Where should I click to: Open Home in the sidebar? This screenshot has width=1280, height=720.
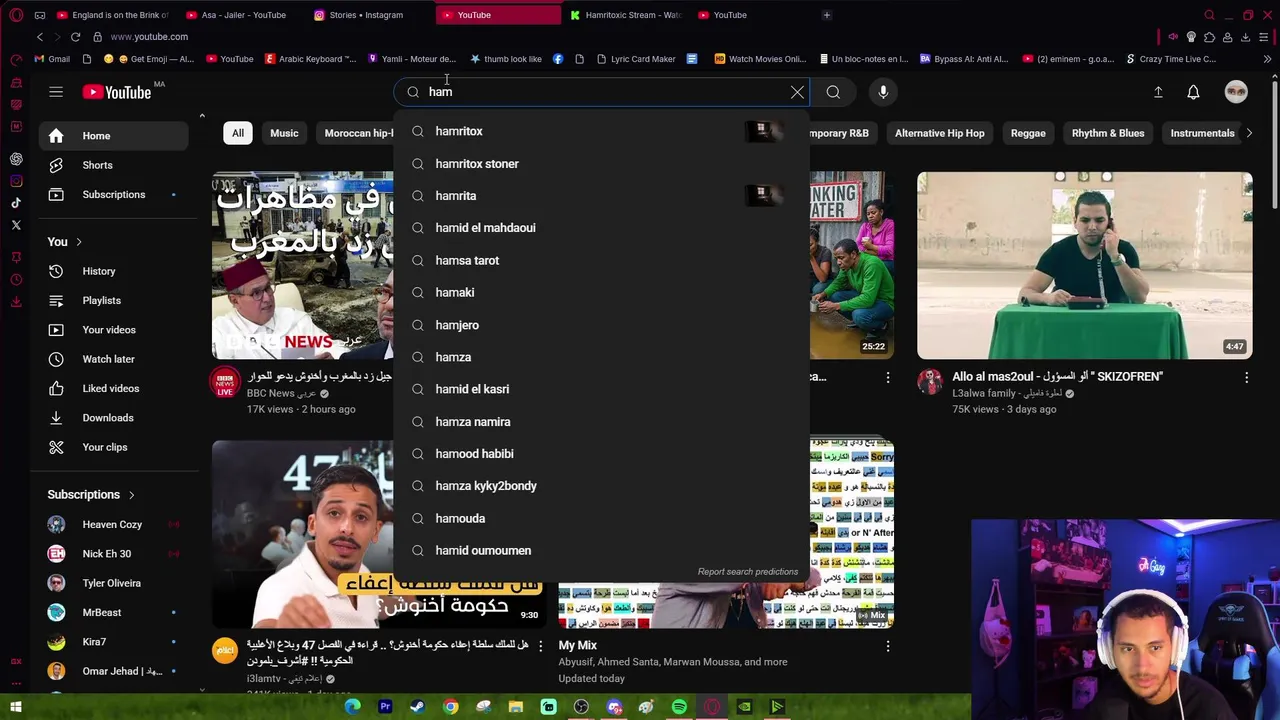(x=113, y=136)
